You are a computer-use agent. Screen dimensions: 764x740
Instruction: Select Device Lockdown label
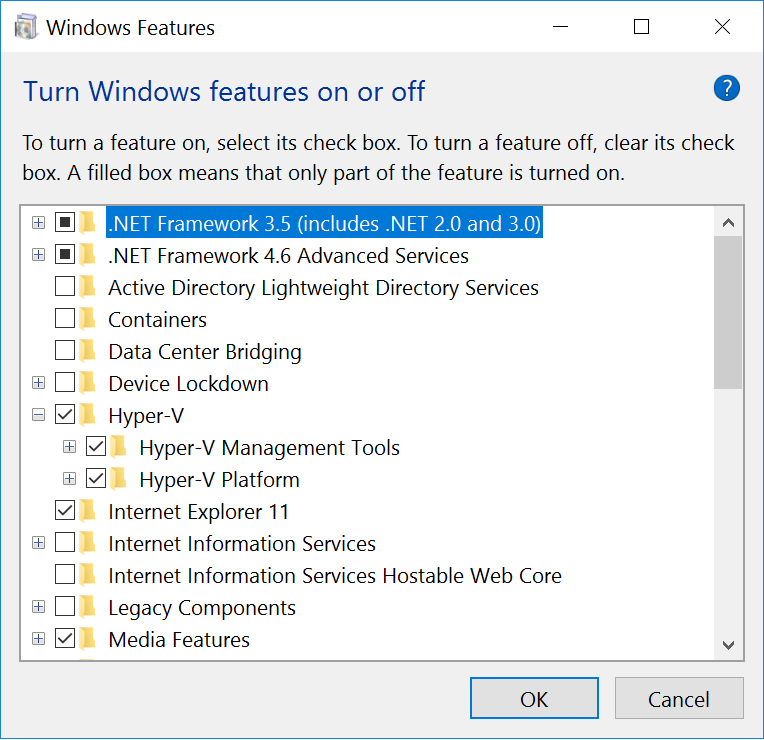click(x=188, y=384)
